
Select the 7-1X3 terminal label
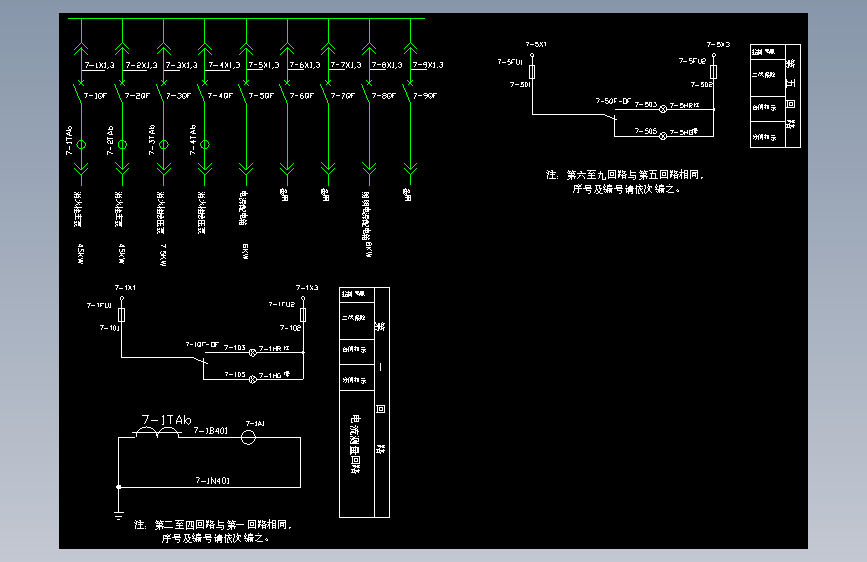click(307, 288)
